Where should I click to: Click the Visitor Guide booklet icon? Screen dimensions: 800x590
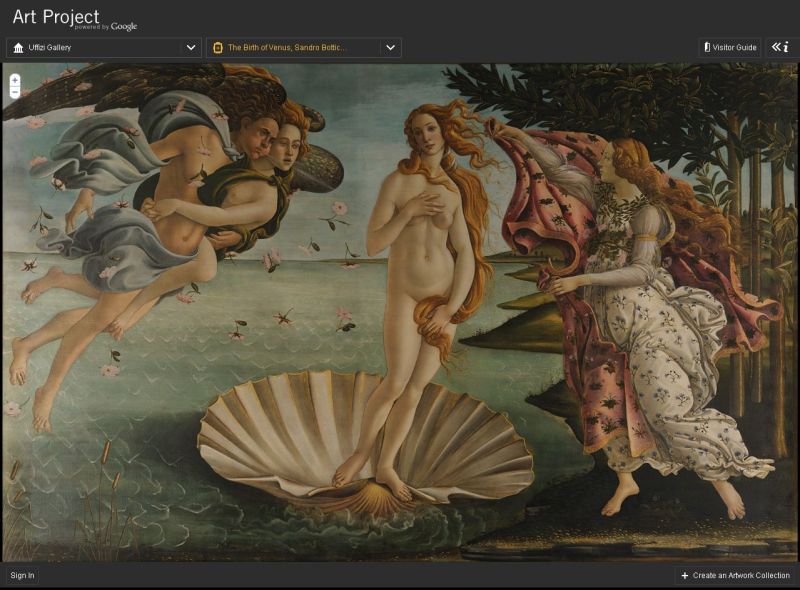[707, 47]
